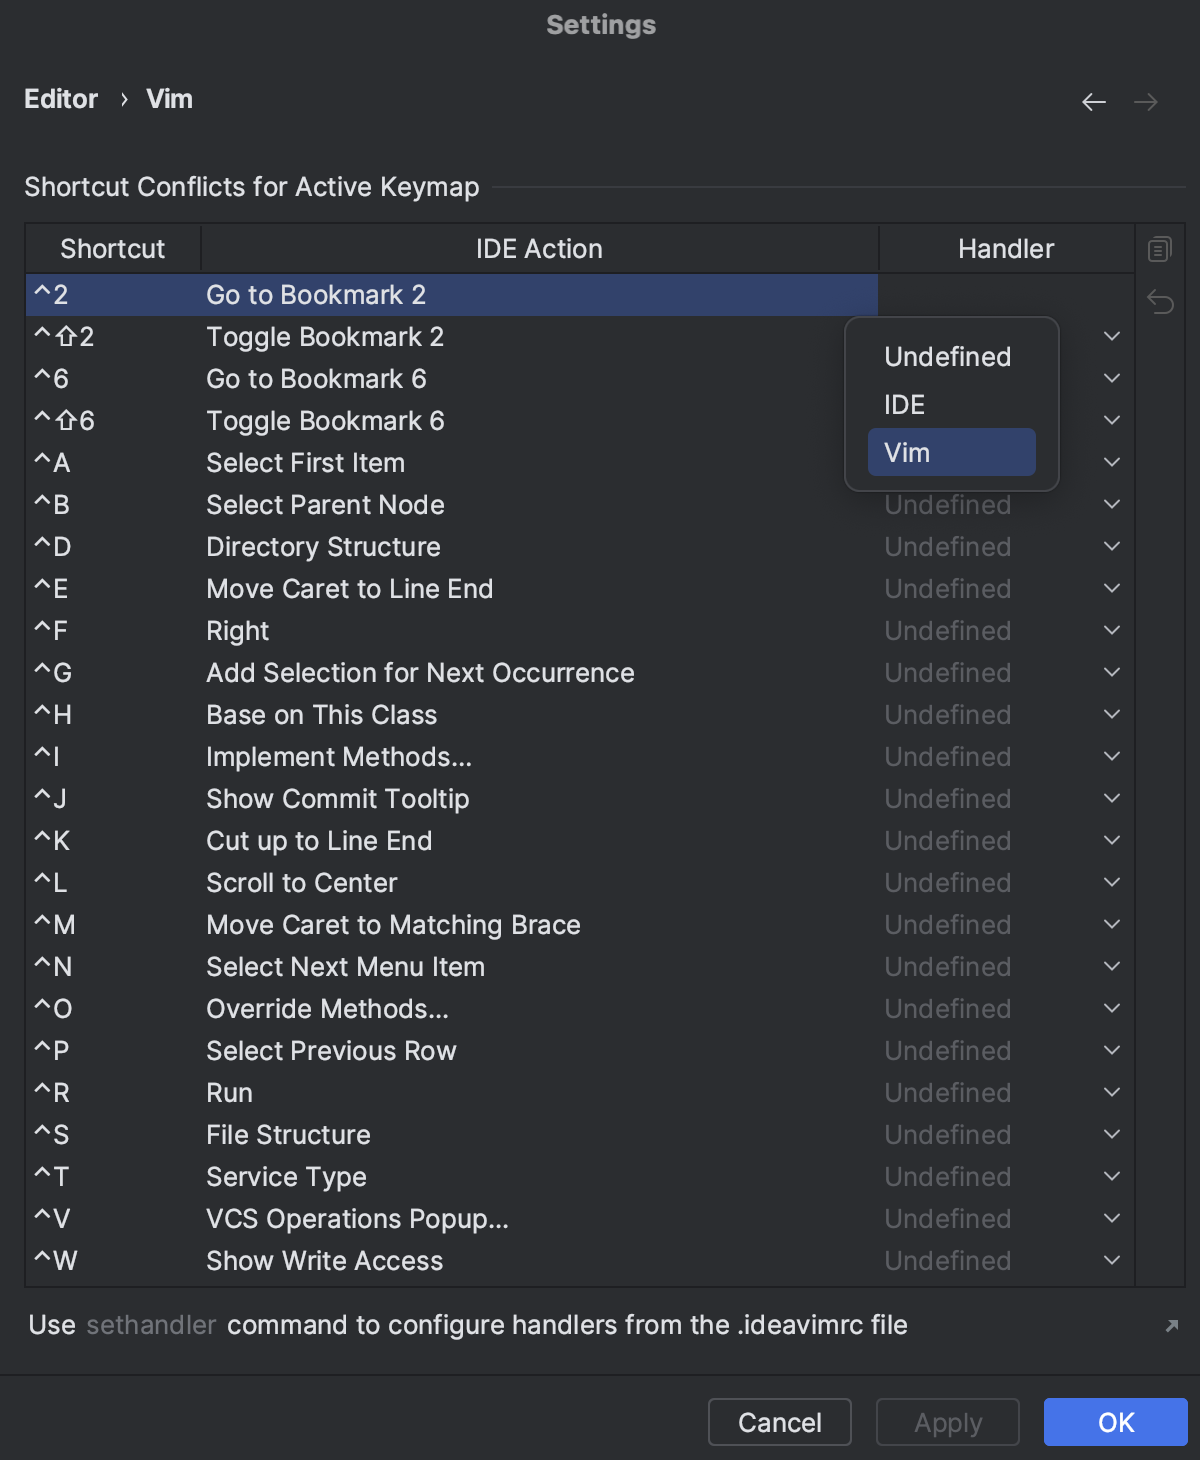
Task: Dismiss the dialog with Cancel
Action: click(779, 1422)
